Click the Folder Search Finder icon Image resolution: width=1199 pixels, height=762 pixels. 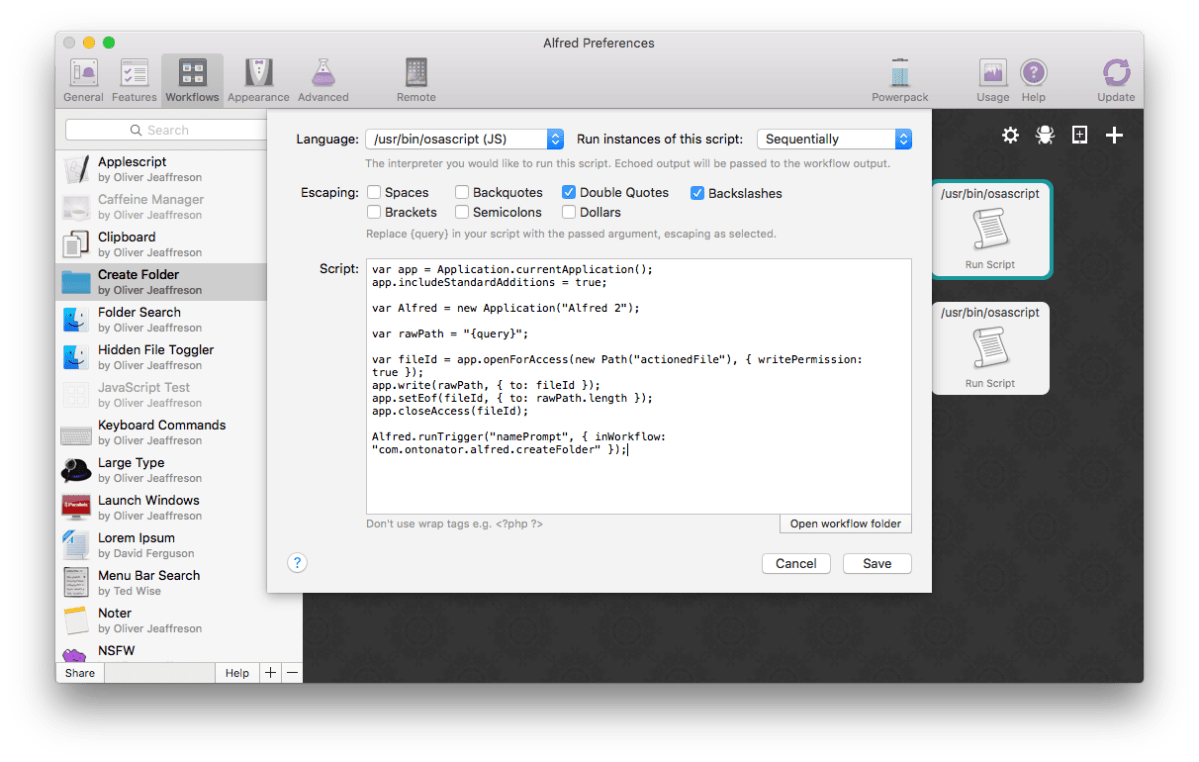(76, 319)
